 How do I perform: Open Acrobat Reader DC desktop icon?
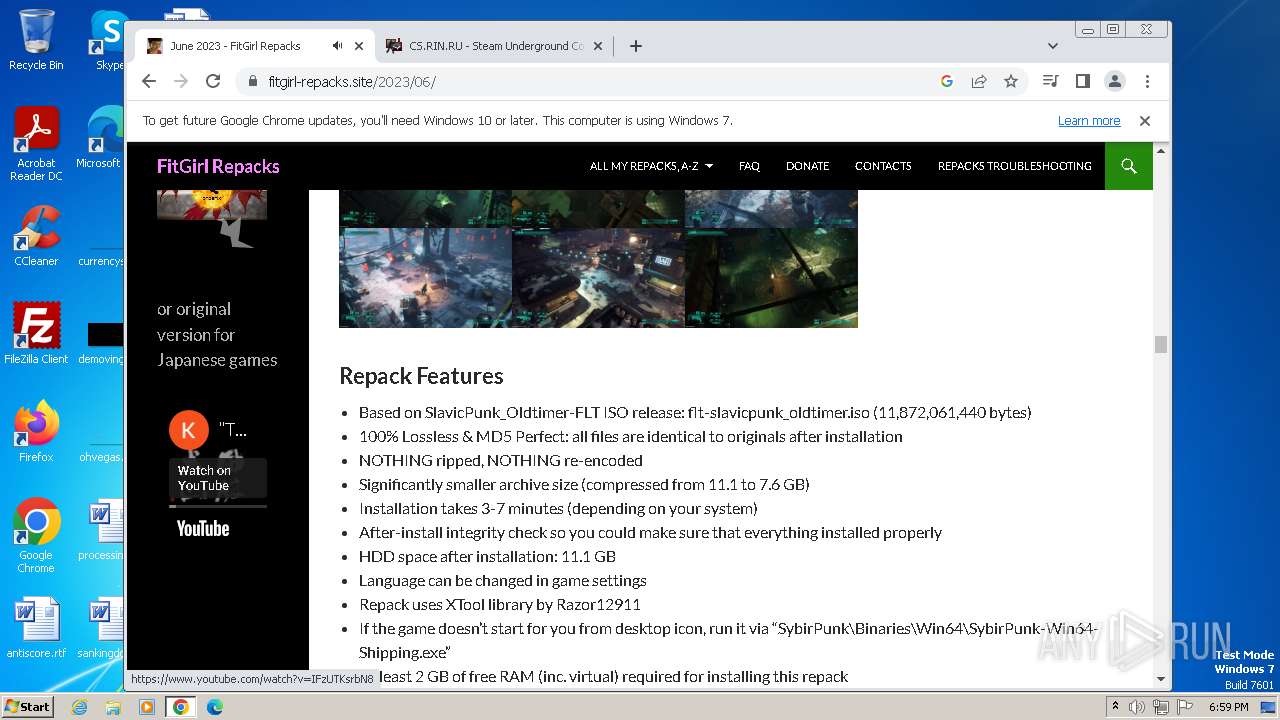[x=36, y=144]
